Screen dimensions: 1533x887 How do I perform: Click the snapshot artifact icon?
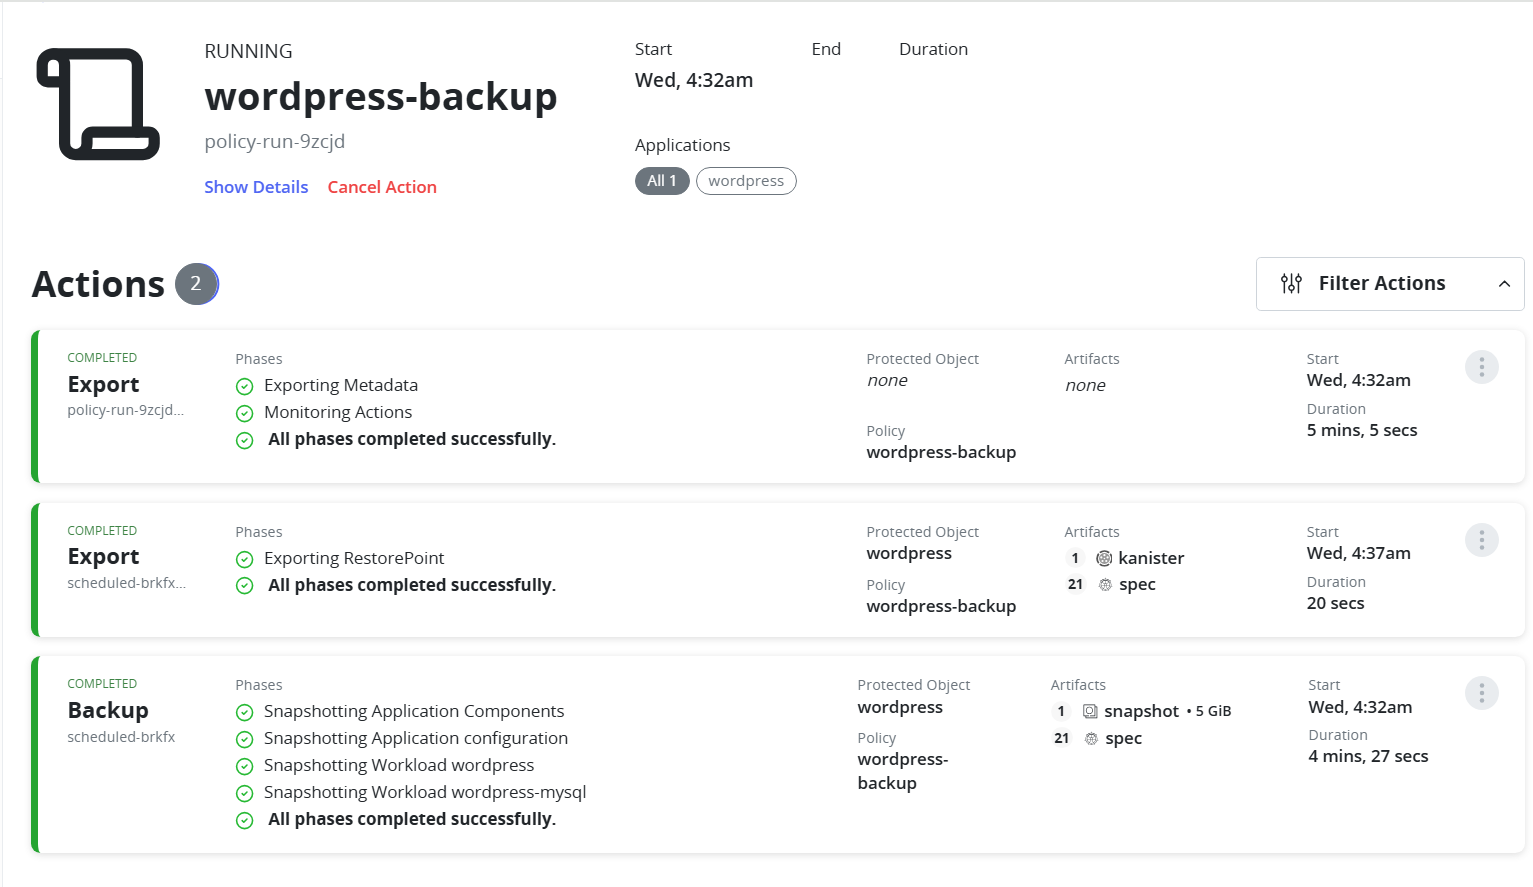coord(1090,711)
